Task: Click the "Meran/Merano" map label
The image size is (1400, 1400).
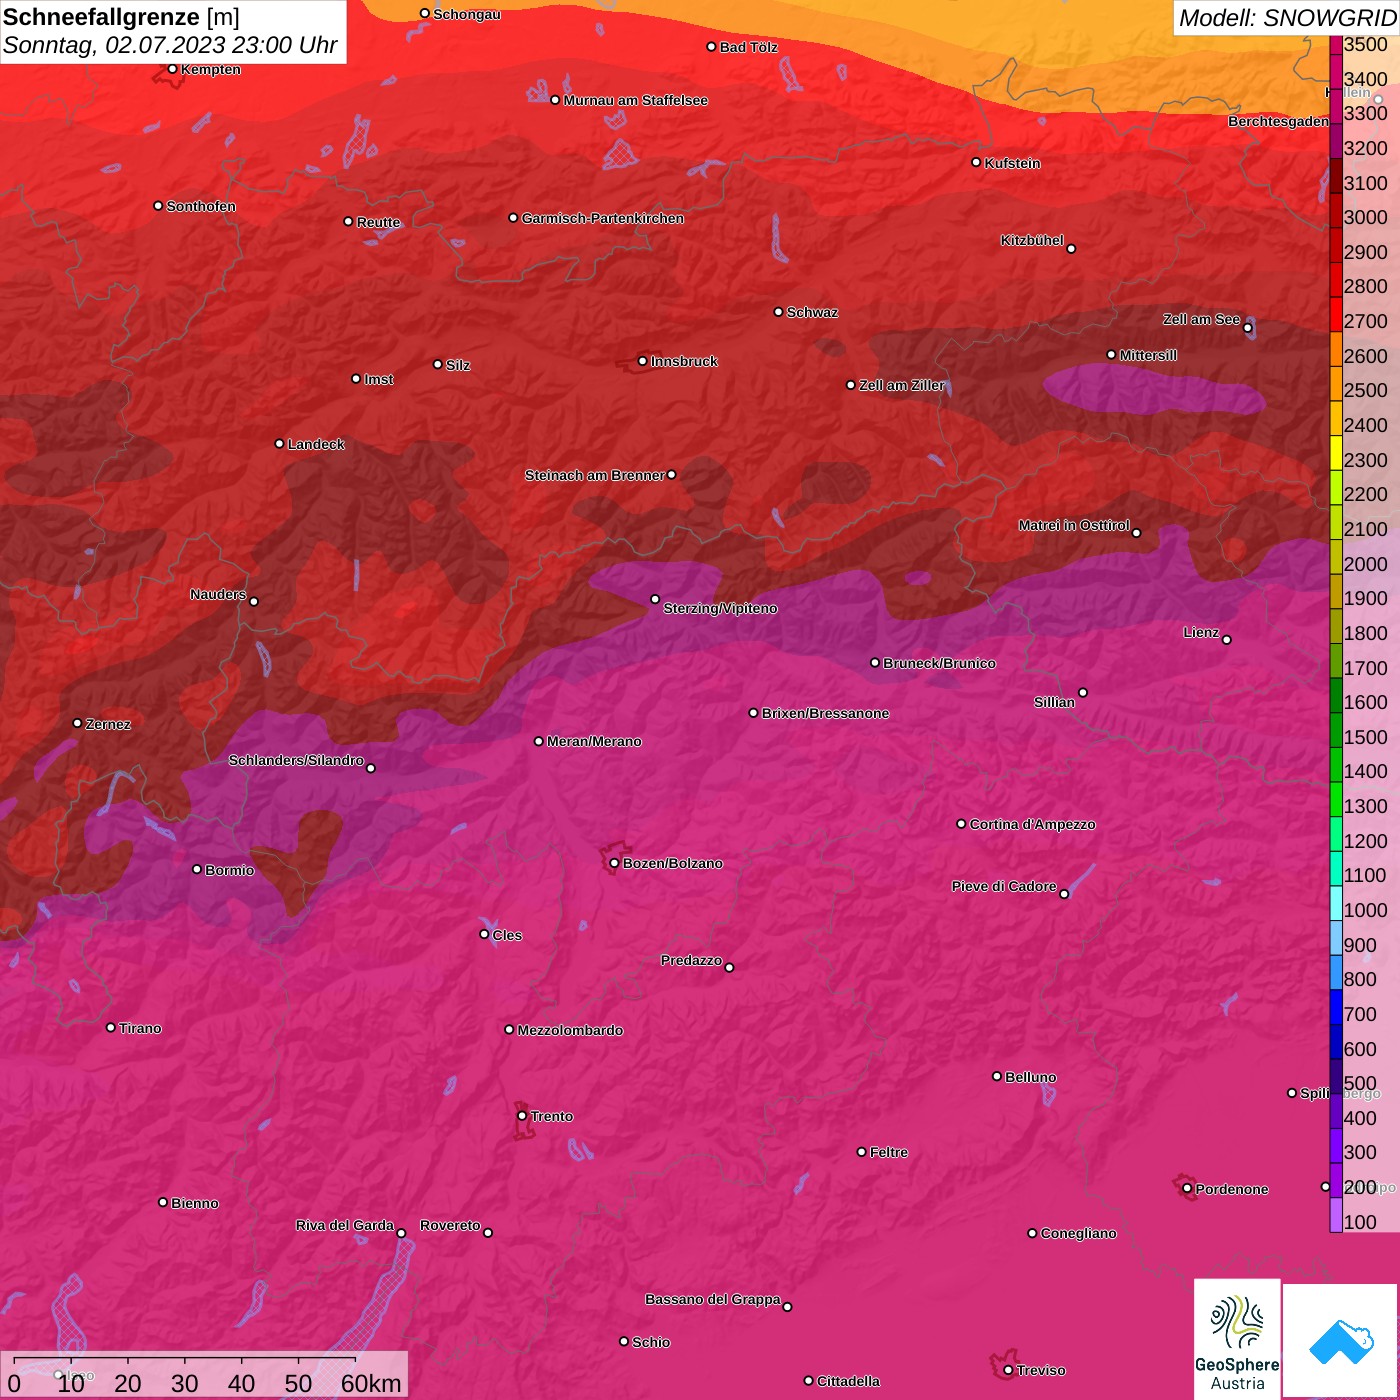Action: (594, 741)
